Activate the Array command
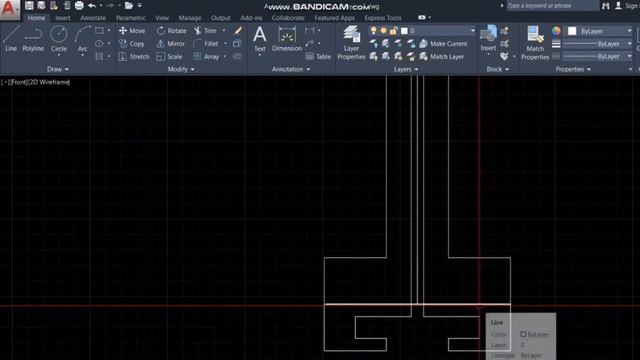 [x=207, y=57]
